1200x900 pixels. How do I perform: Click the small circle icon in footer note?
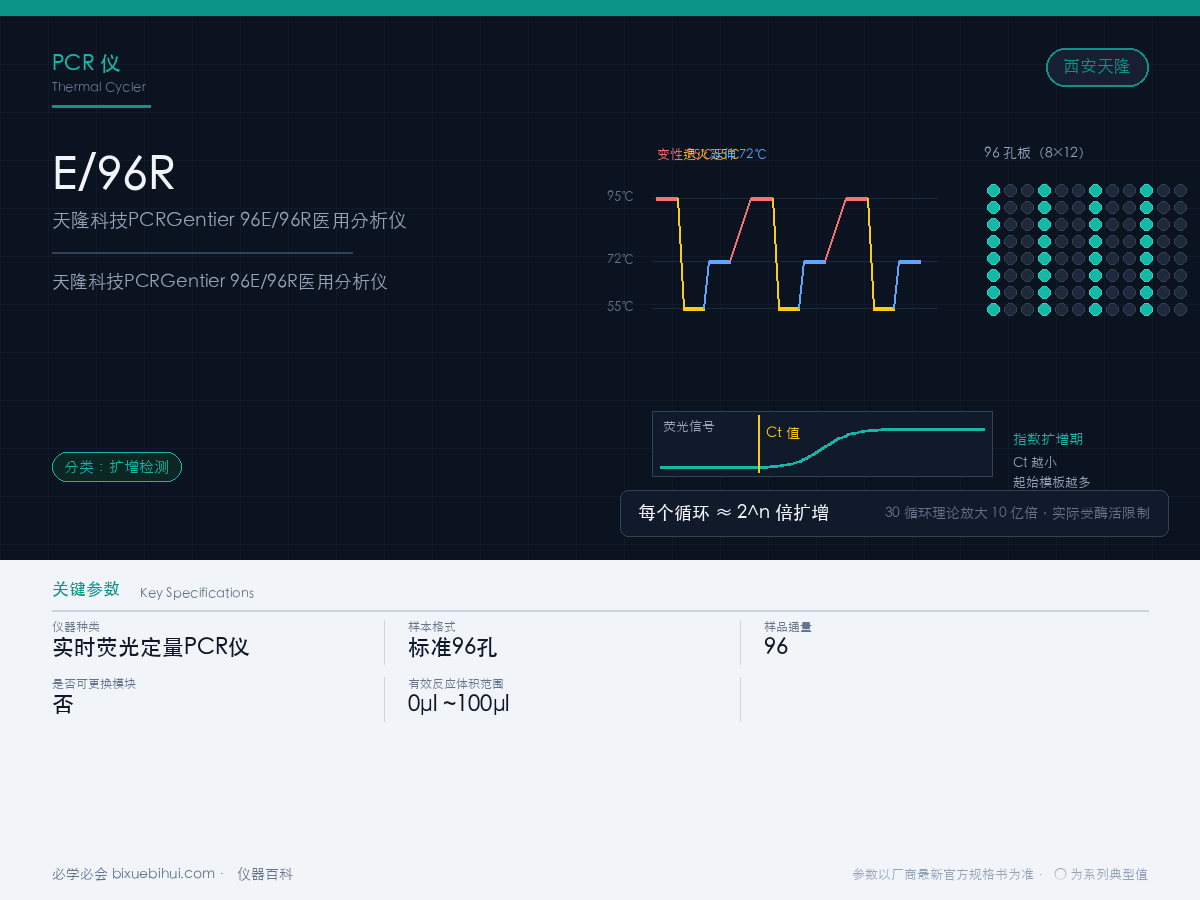point(1060,873)
